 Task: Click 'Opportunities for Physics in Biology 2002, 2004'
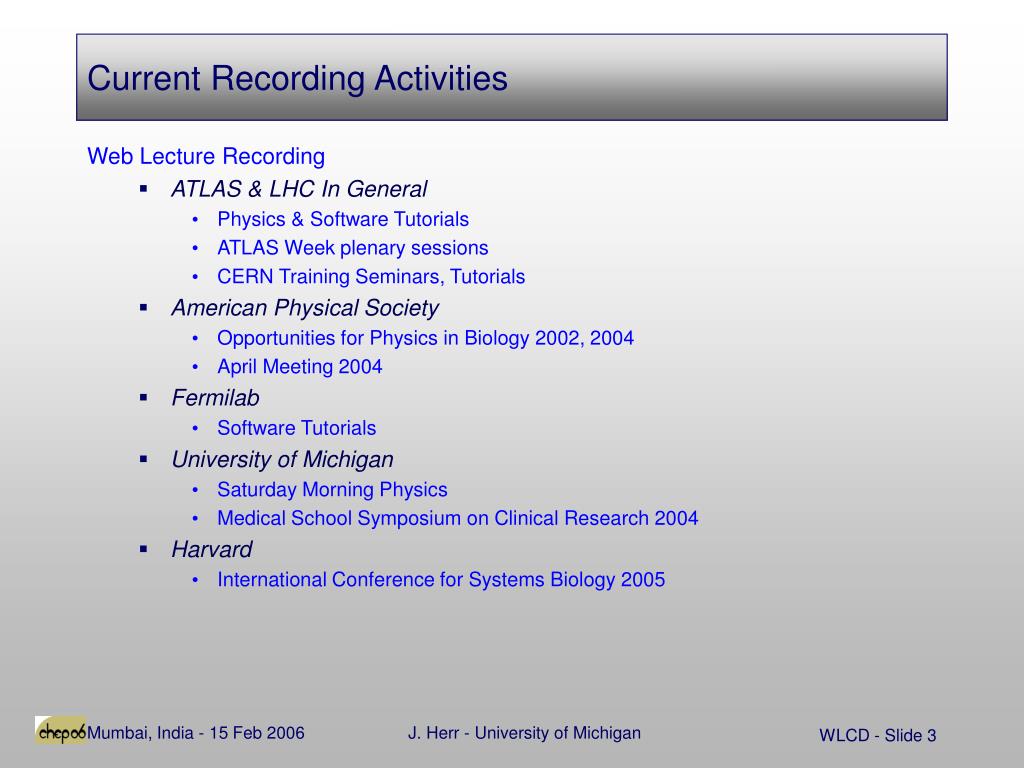pos(425,338)
